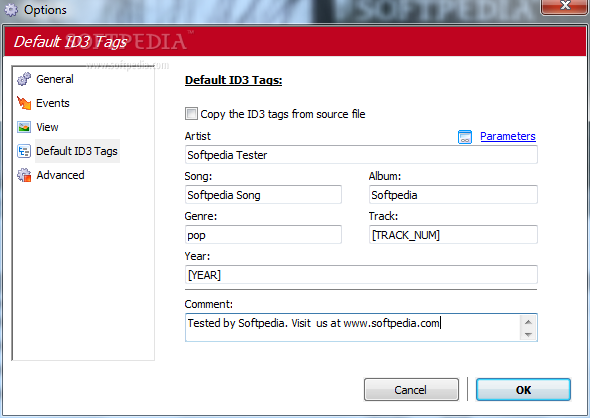Image resolution: width=590 pixels, height=418 pixels.
Task: Go to the View settings page
Action: click(x=47, y=127)
